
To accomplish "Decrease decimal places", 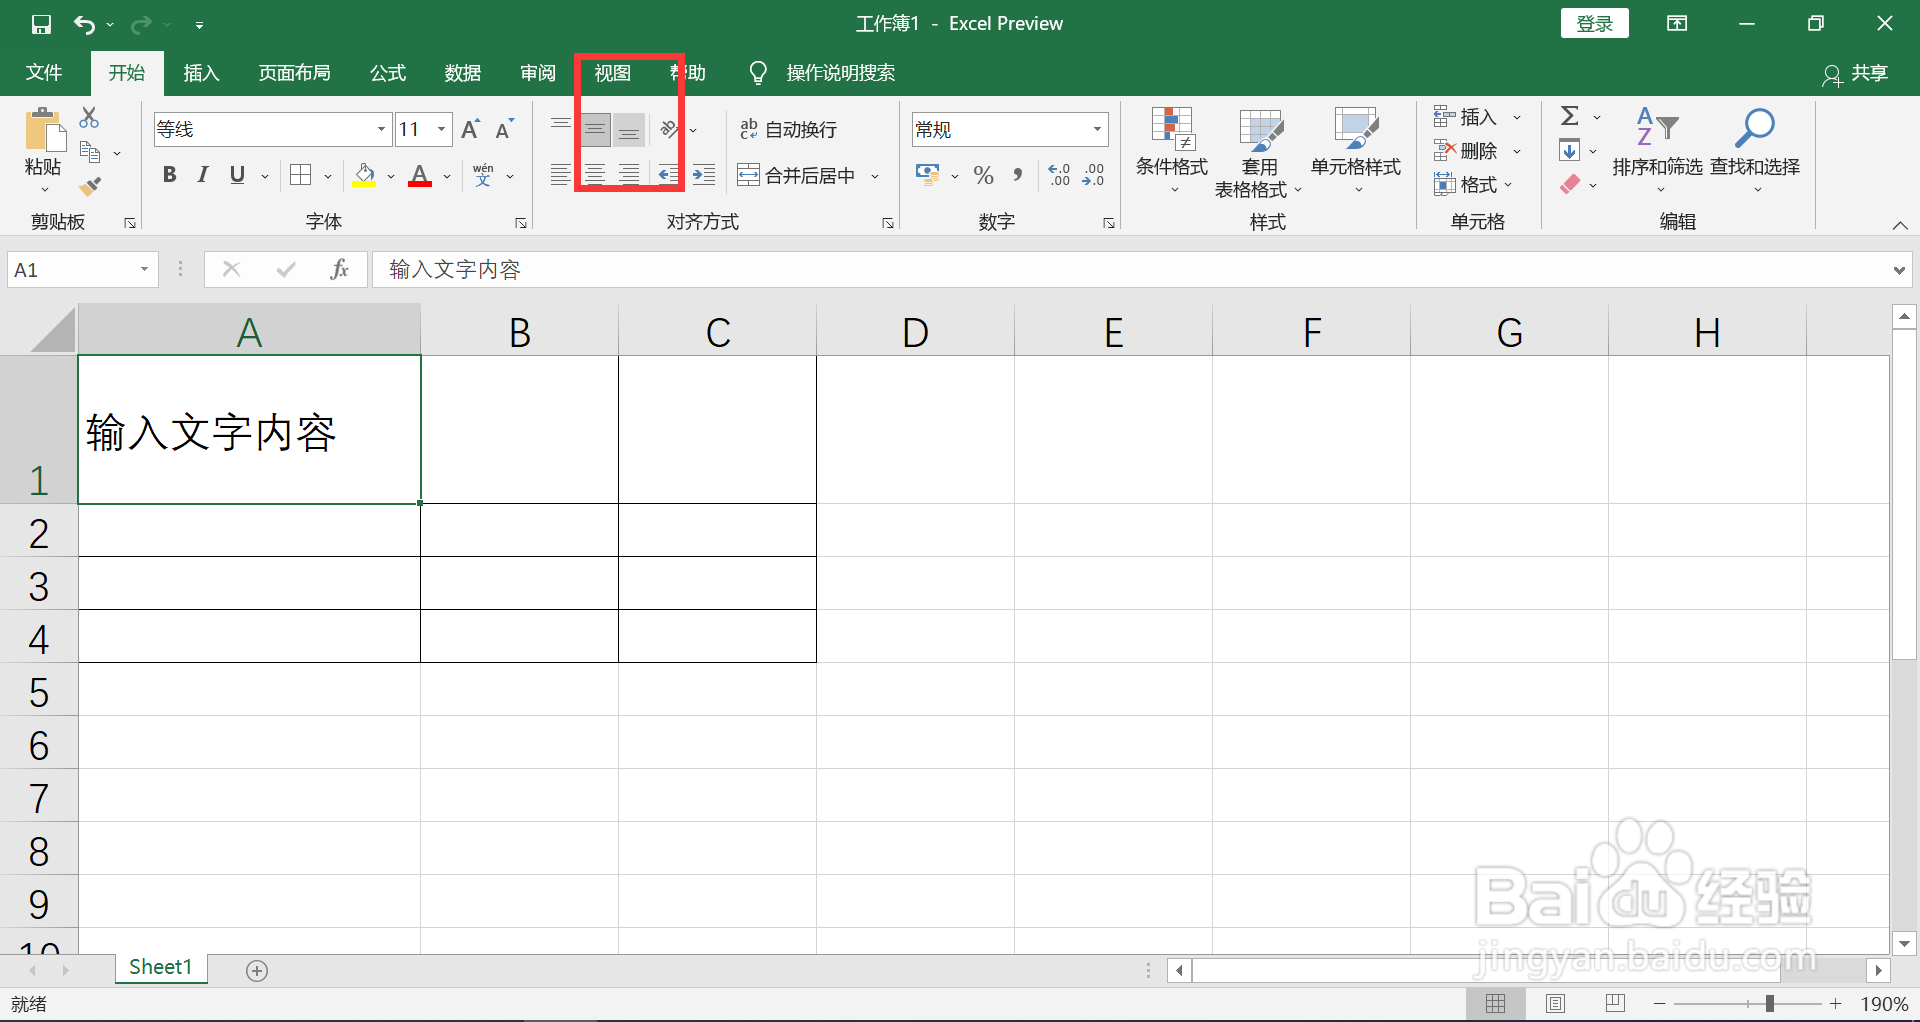I will (x=1094, y=175).
